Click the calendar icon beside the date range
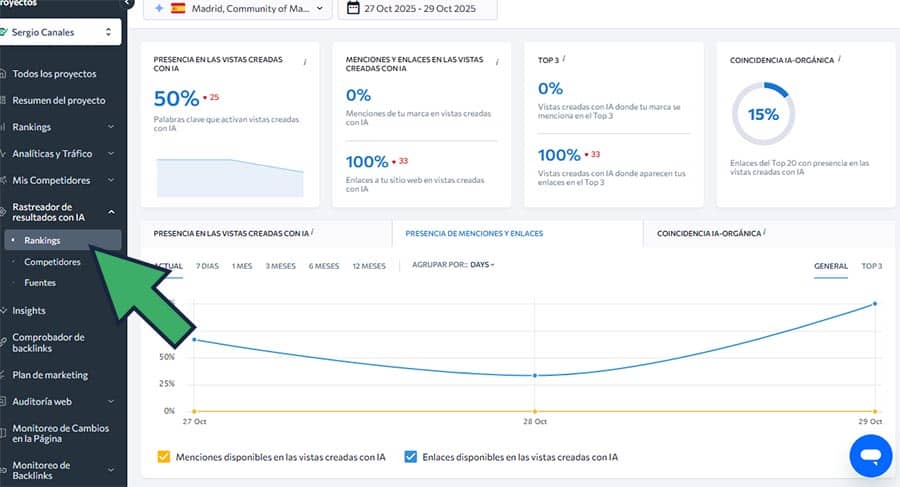Viewport: 900px width, 487px height. 354,8
